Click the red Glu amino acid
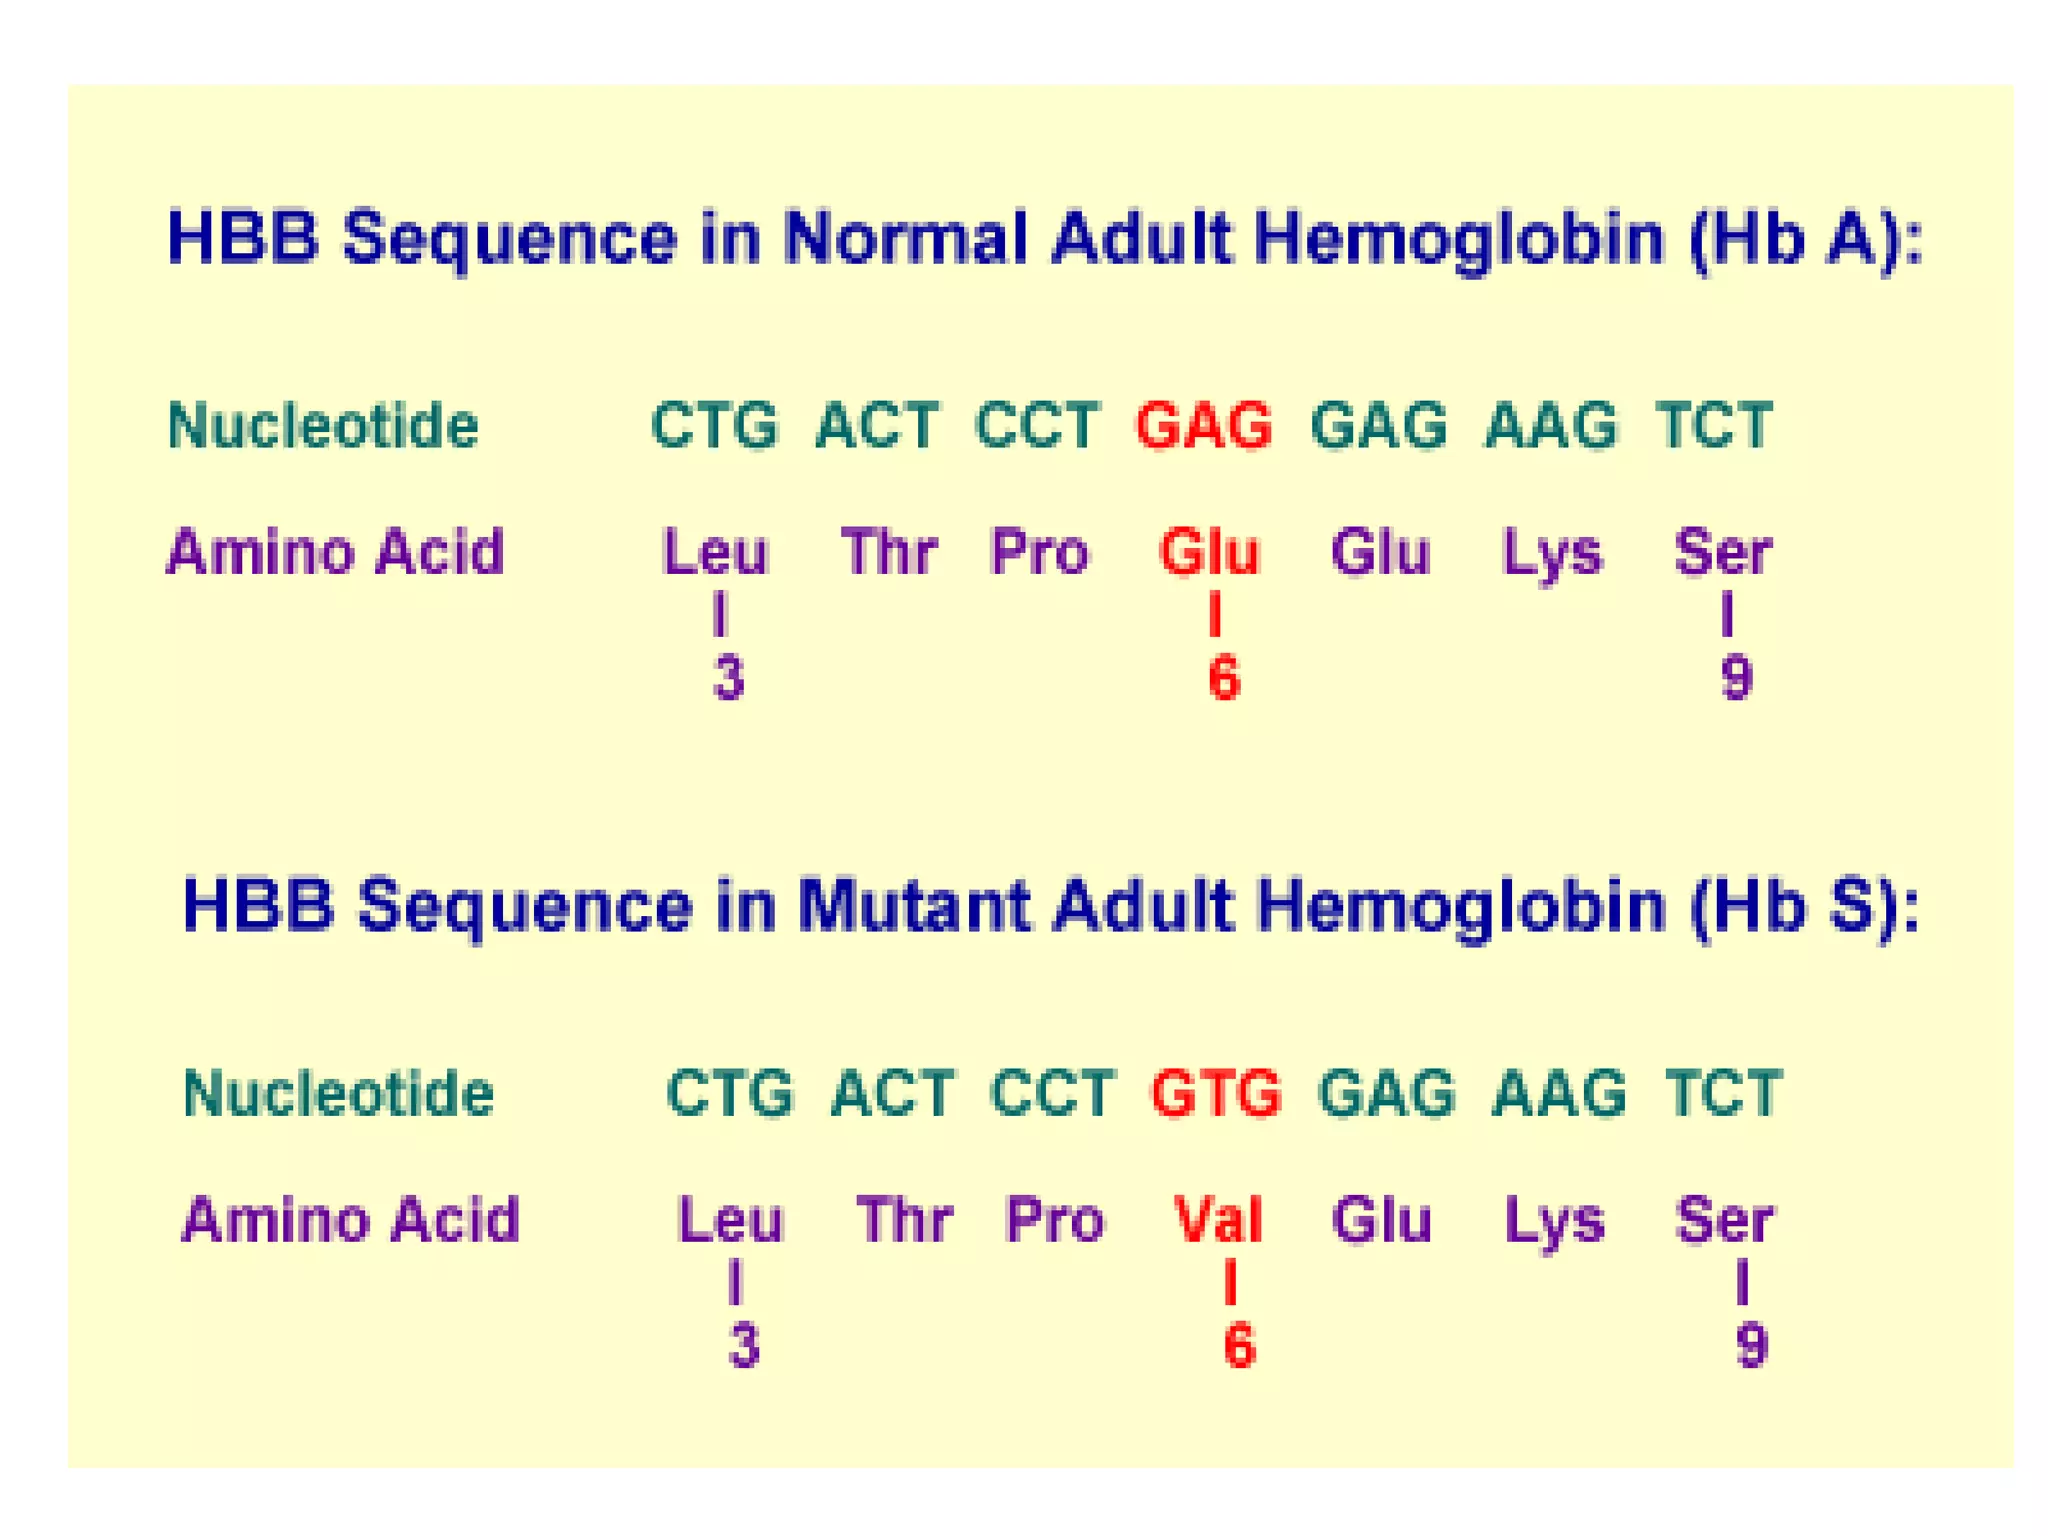 [x=1208, y=552]
